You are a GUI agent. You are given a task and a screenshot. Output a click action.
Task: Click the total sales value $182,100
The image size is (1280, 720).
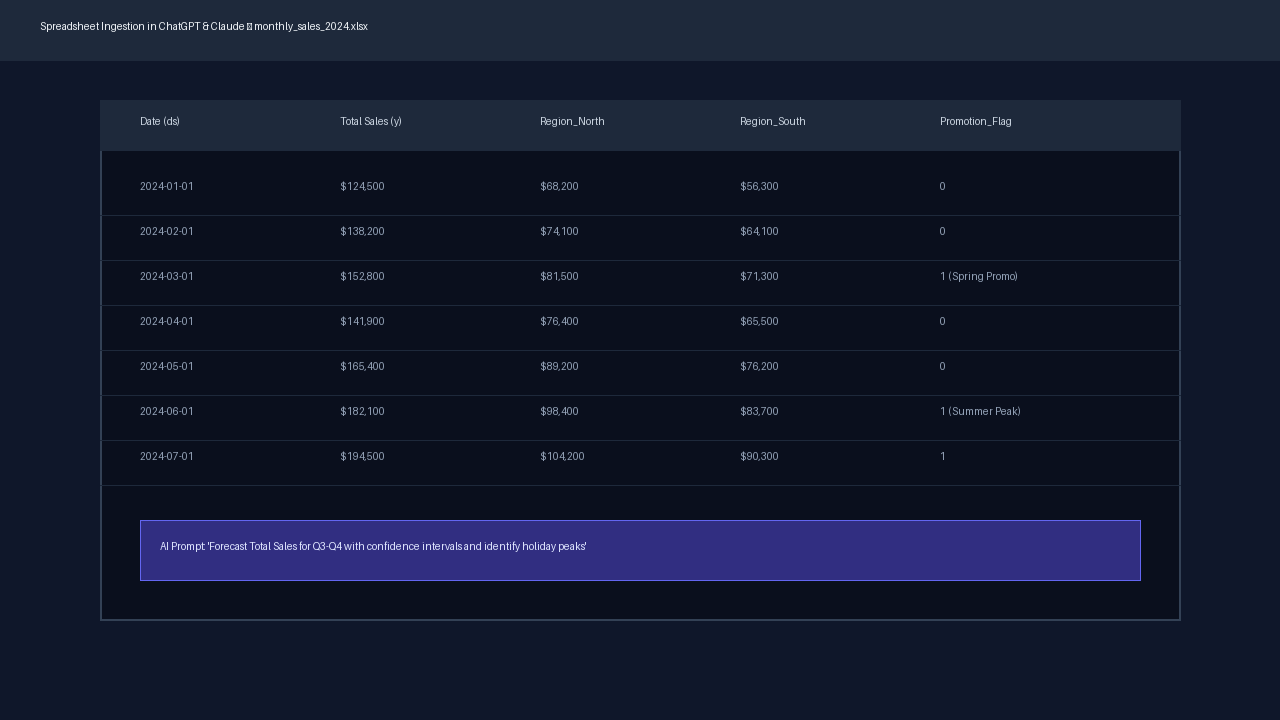coord(362,411)
